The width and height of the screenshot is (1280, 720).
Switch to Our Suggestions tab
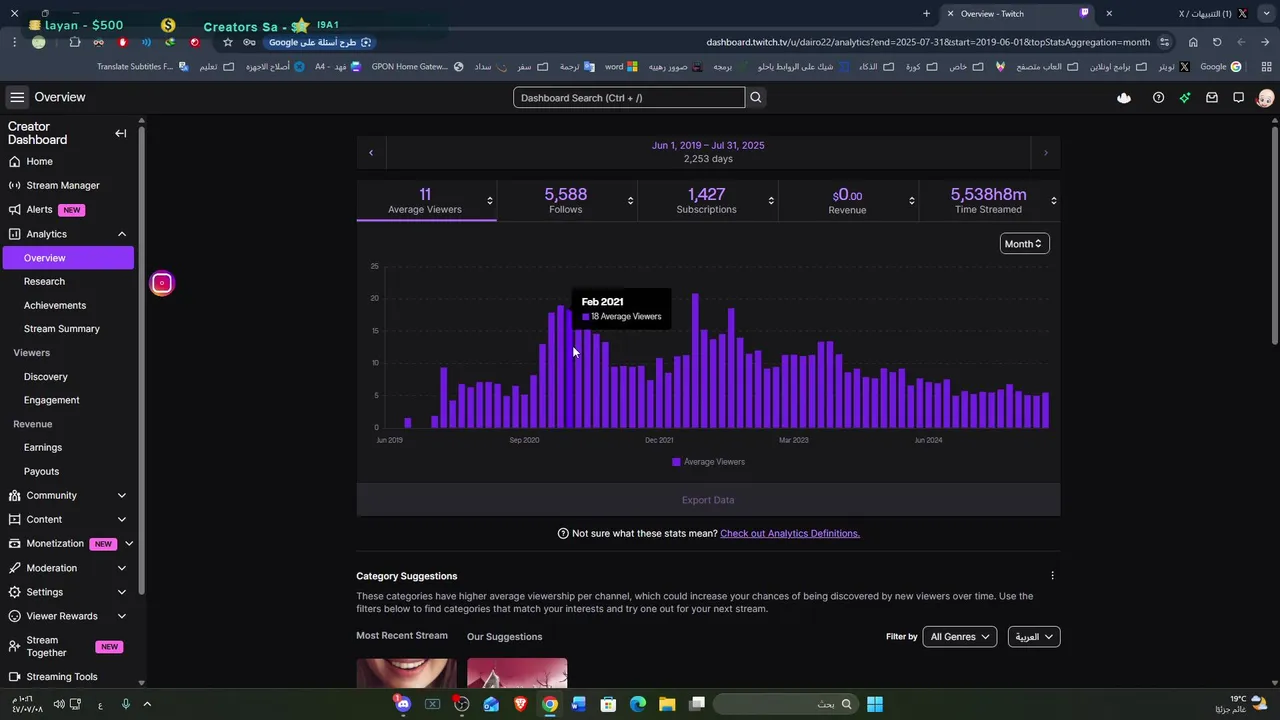click(x=504, y=637)
